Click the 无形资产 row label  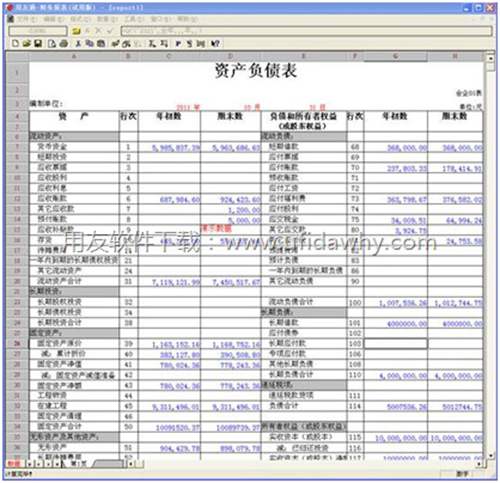click(x=52, y=447)
